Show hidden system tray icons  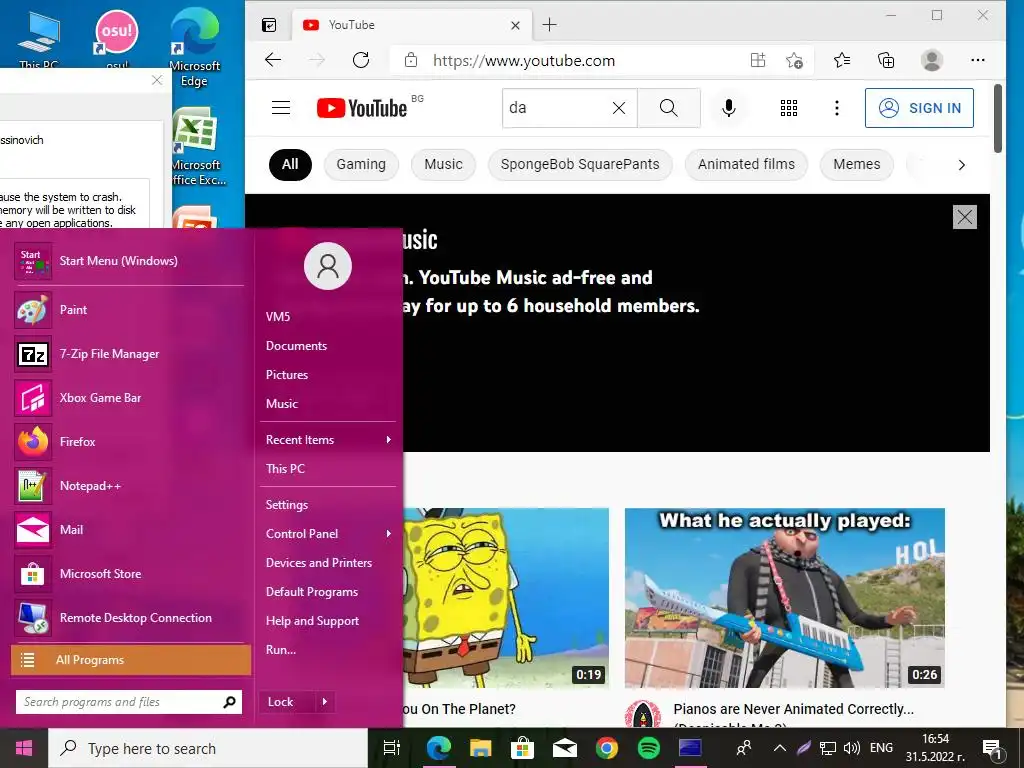[x=780, y=748]
